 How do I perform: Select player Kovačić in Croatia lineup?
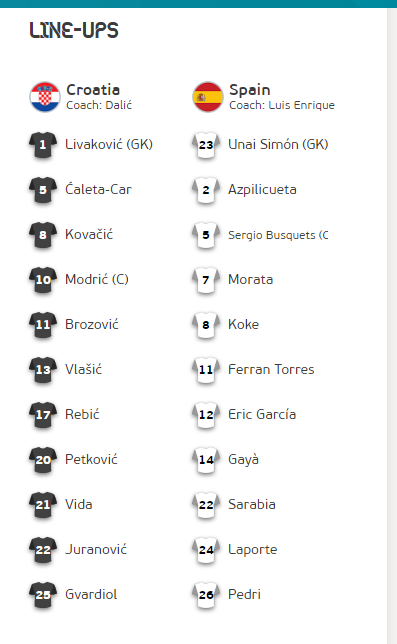pos(89,235)
